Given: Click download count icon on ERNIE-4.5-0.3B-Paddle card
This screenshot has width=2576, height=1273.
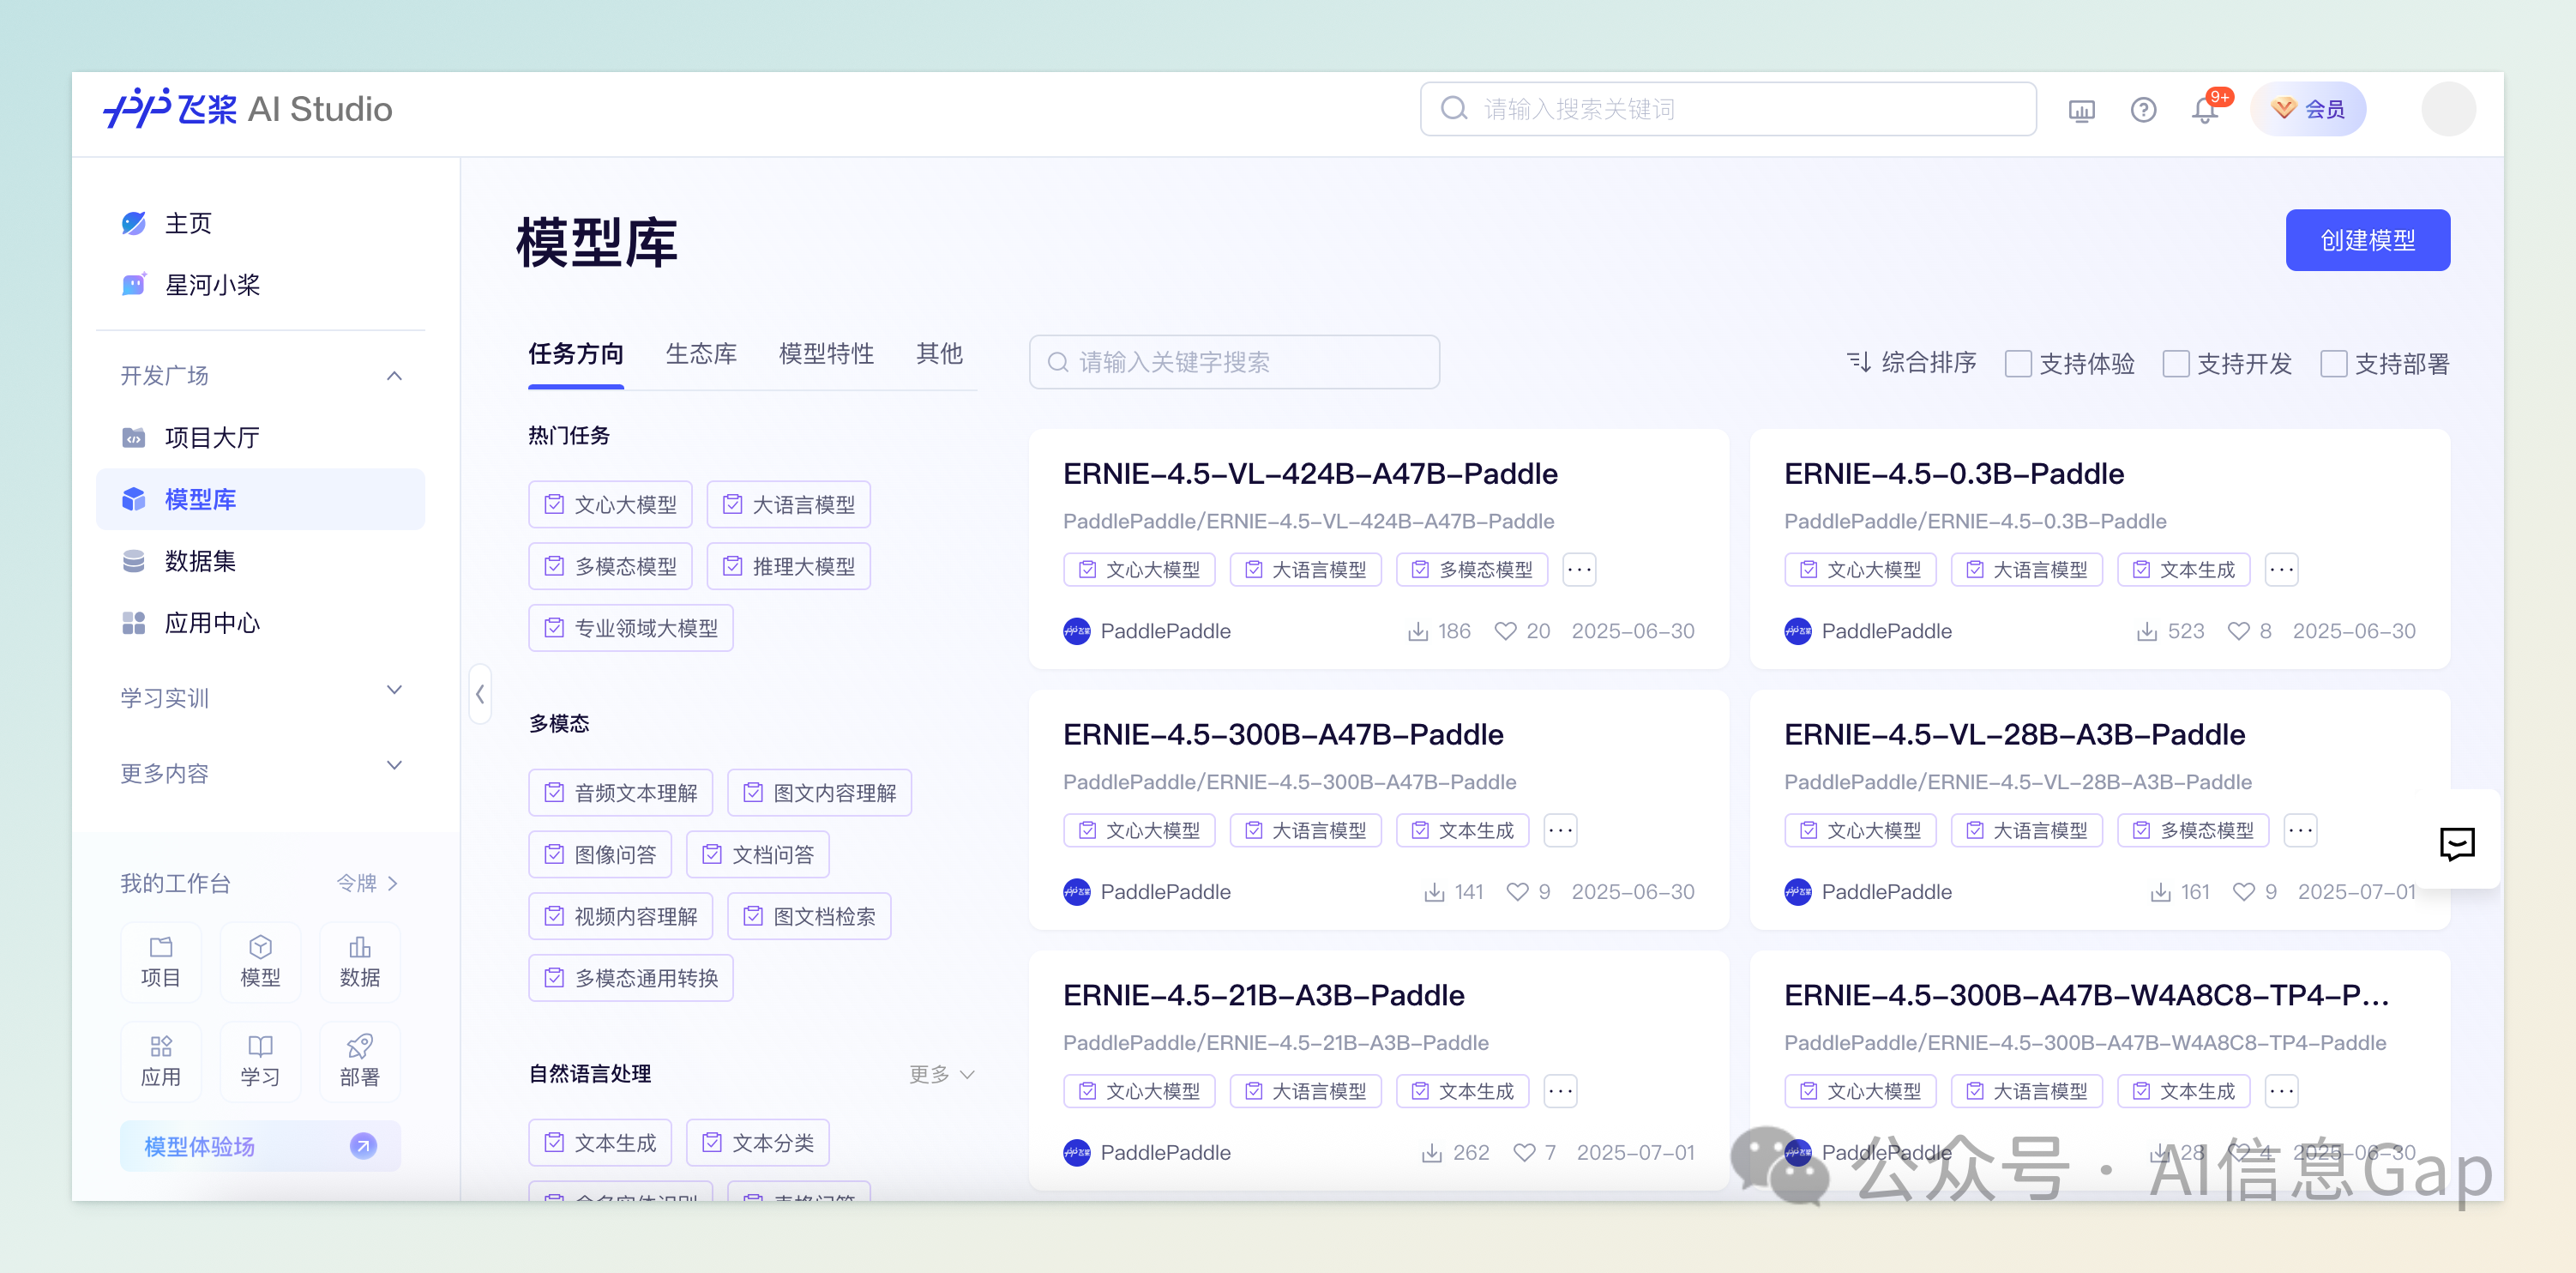Looking at the screenshot, I should point(2146,631).
